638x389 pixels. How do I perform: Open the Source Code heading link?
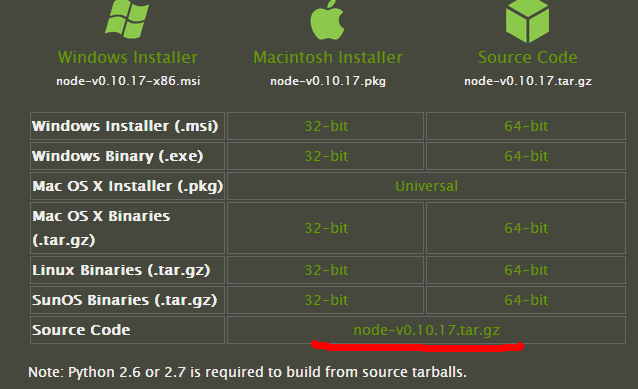point(528,57)
